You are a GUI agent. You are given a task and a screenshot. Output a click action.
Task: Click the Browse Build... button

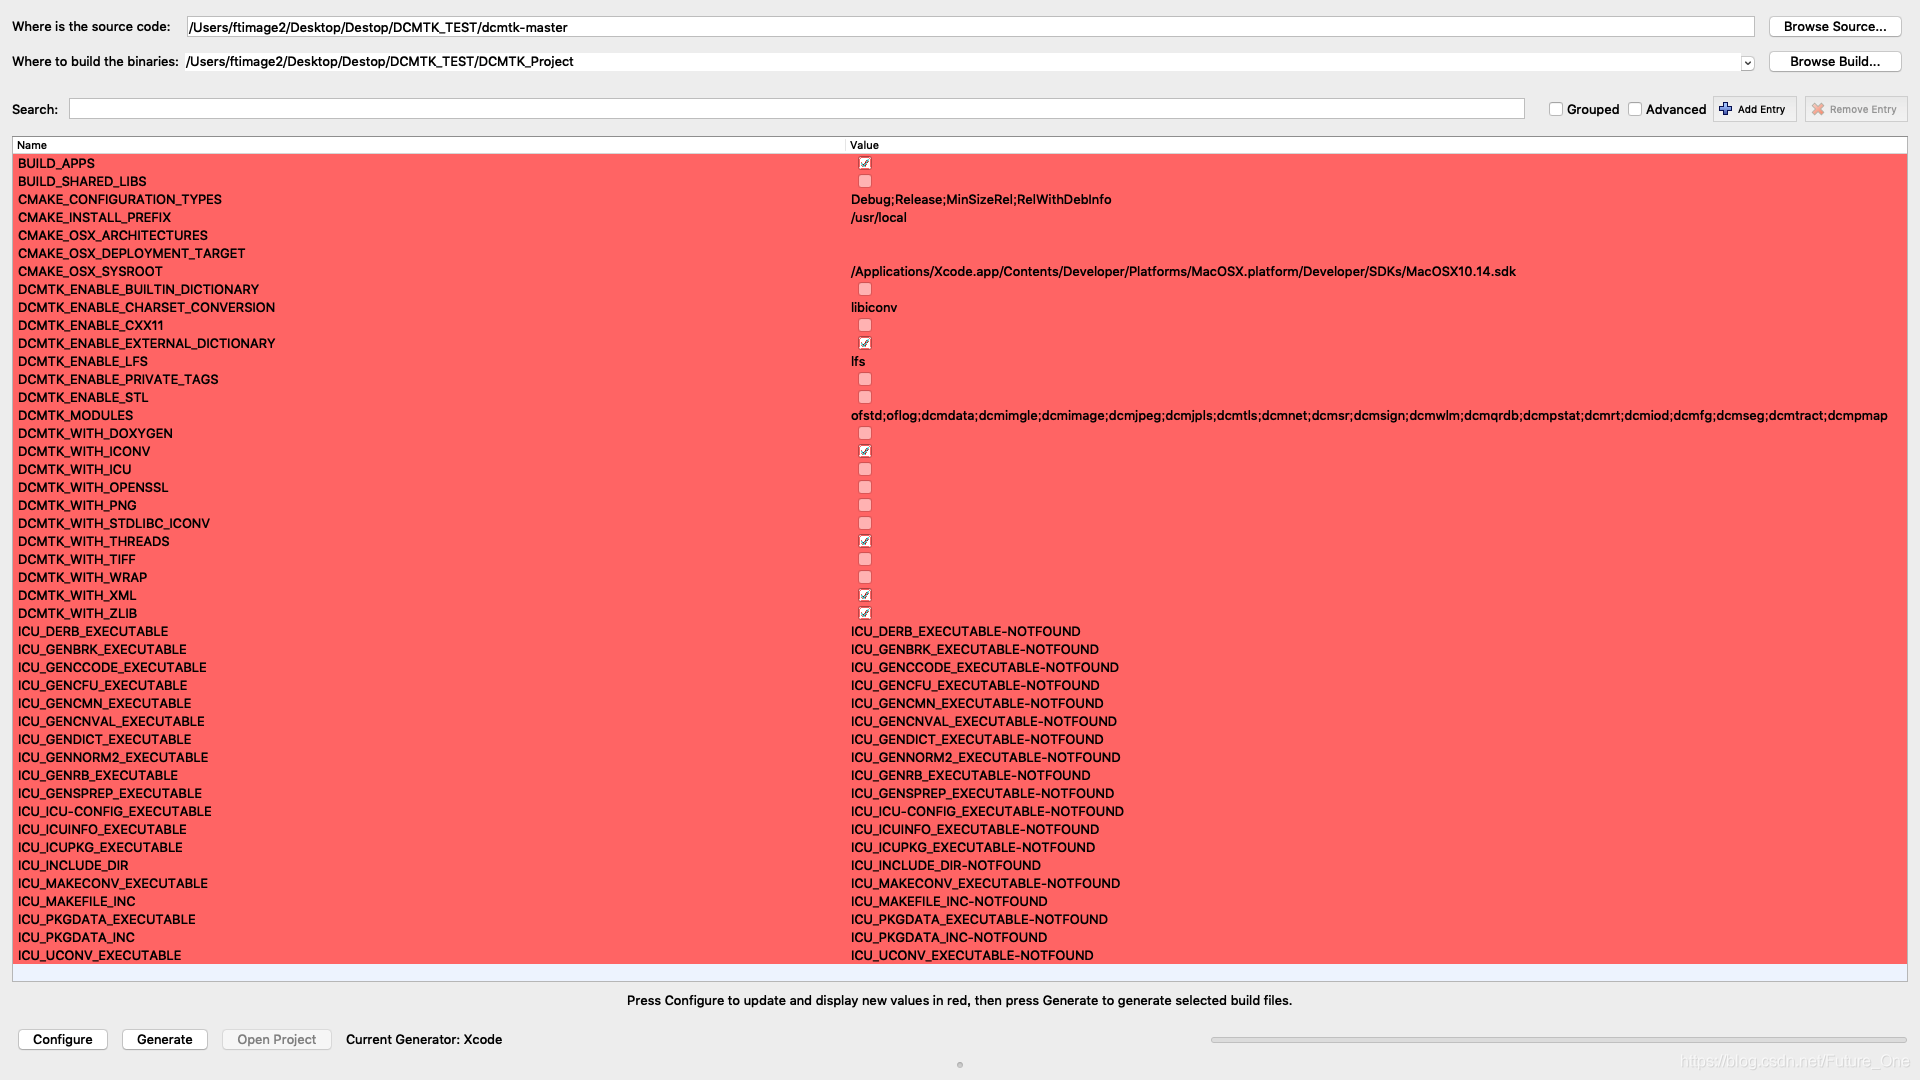(x=1835, y=62)
